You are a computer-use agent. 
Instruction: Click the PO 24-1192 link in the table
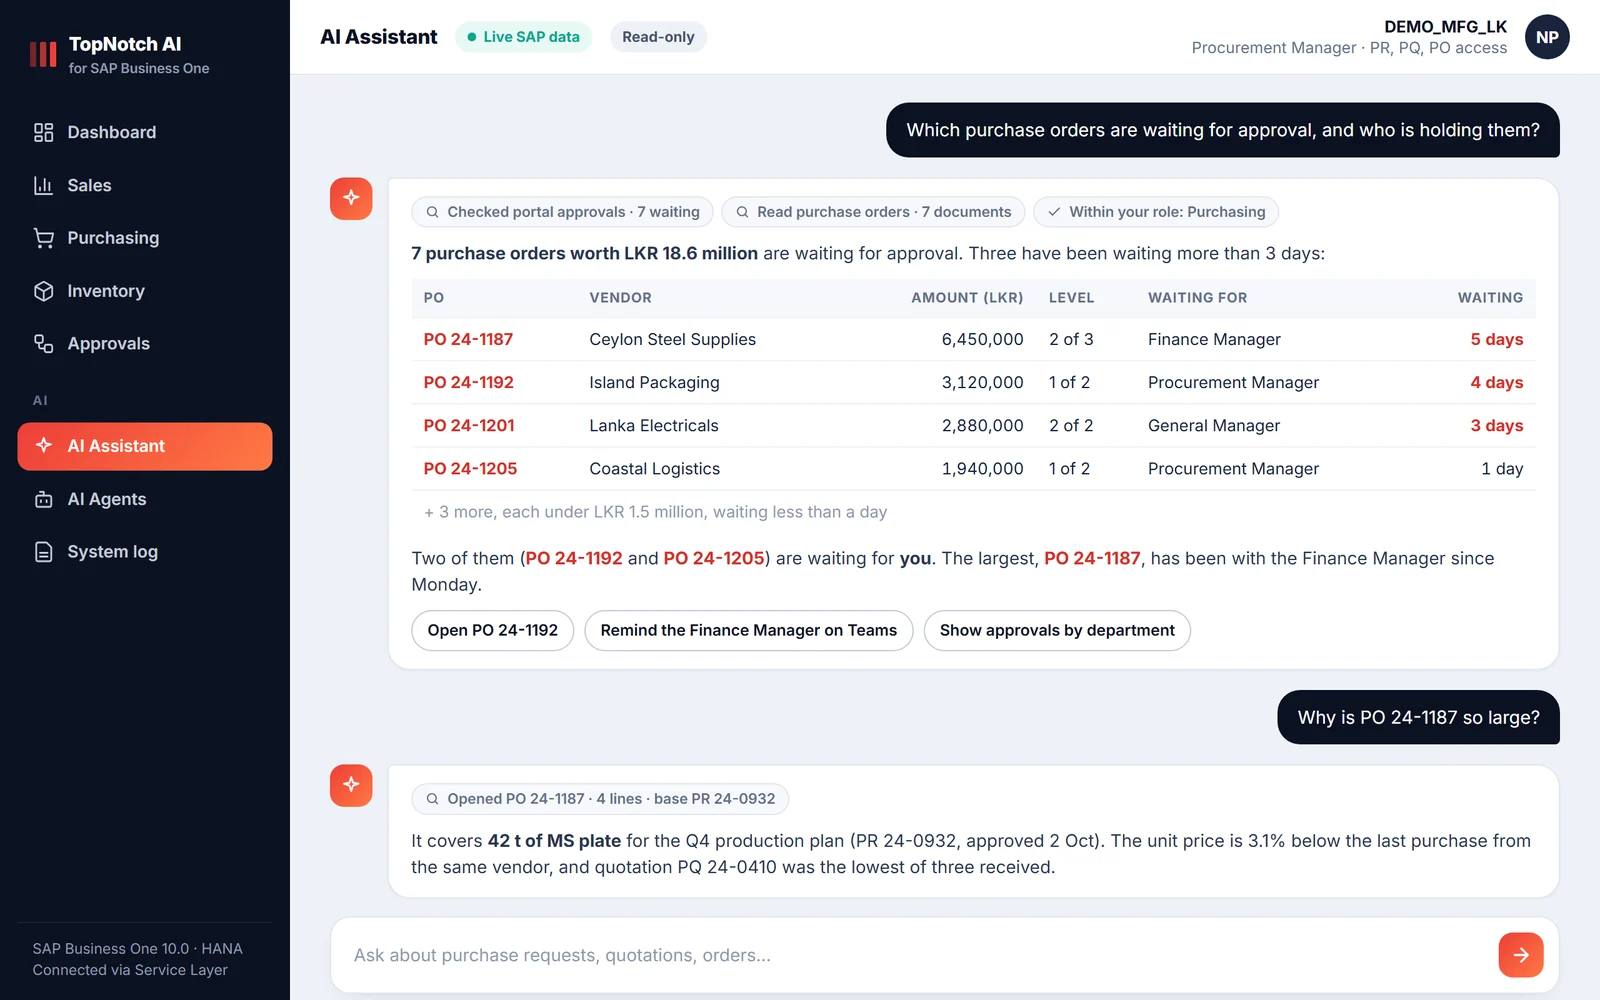(469, 383)
